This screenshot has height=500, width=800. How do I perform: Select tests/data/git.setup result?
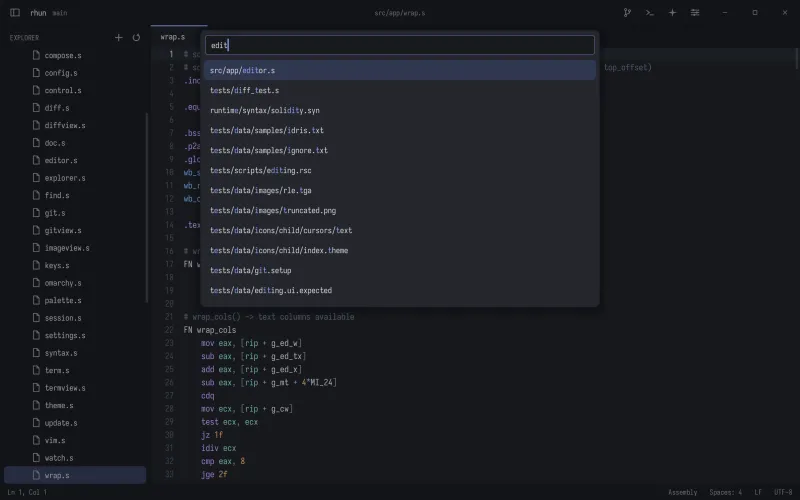point(399,270)
